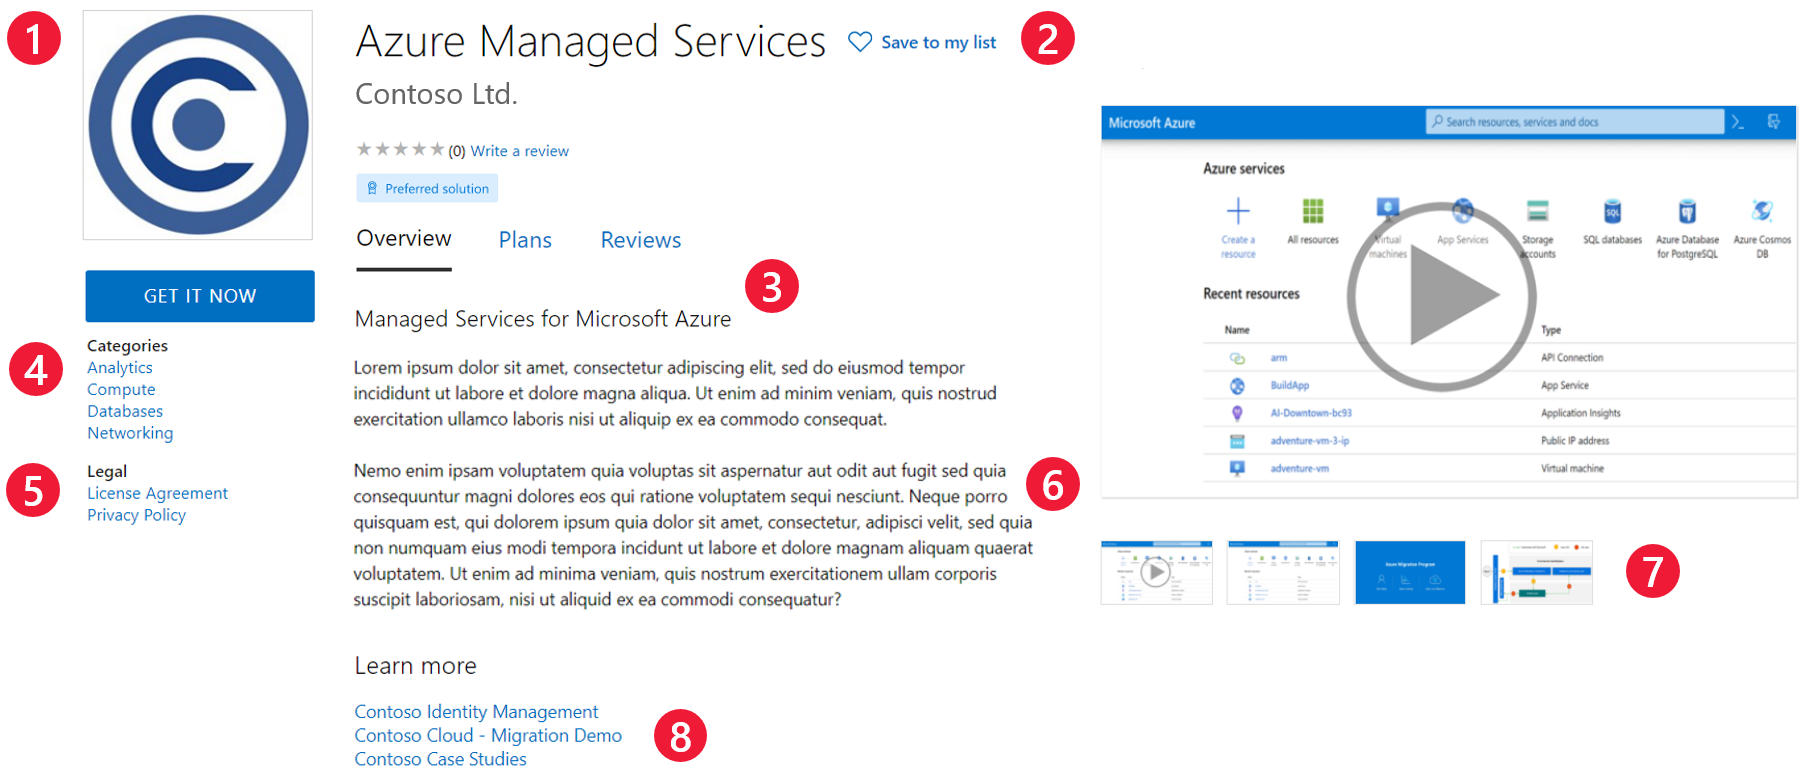Viewport: 1800px width, 777px height.
Task: Click the Contoso logo image
Action: pyautogui.click(x=198, y=125)
